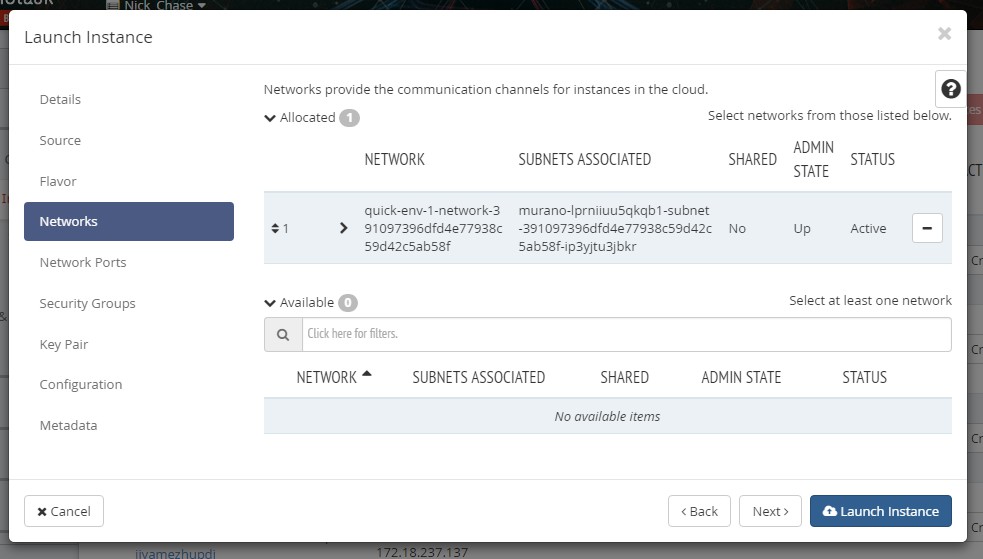983x559 pixels.
Task: Collapse the Allocated section
Action: (x=270, y=118)
